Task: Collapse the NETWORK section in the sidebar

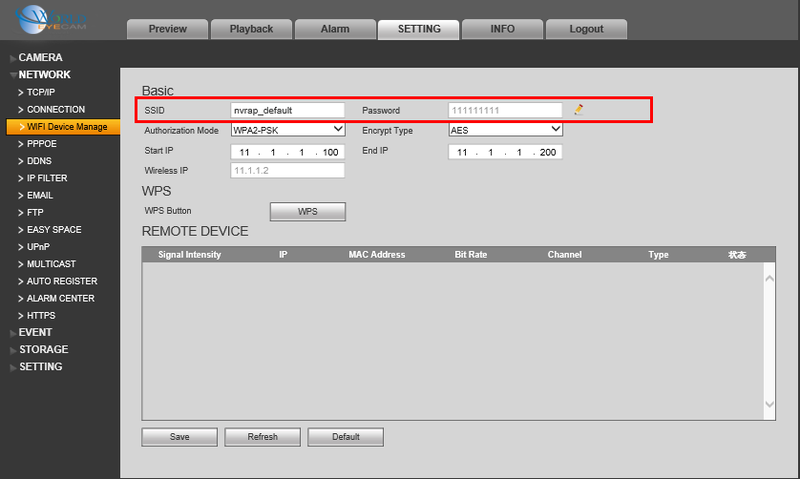Action: [44, 74]
